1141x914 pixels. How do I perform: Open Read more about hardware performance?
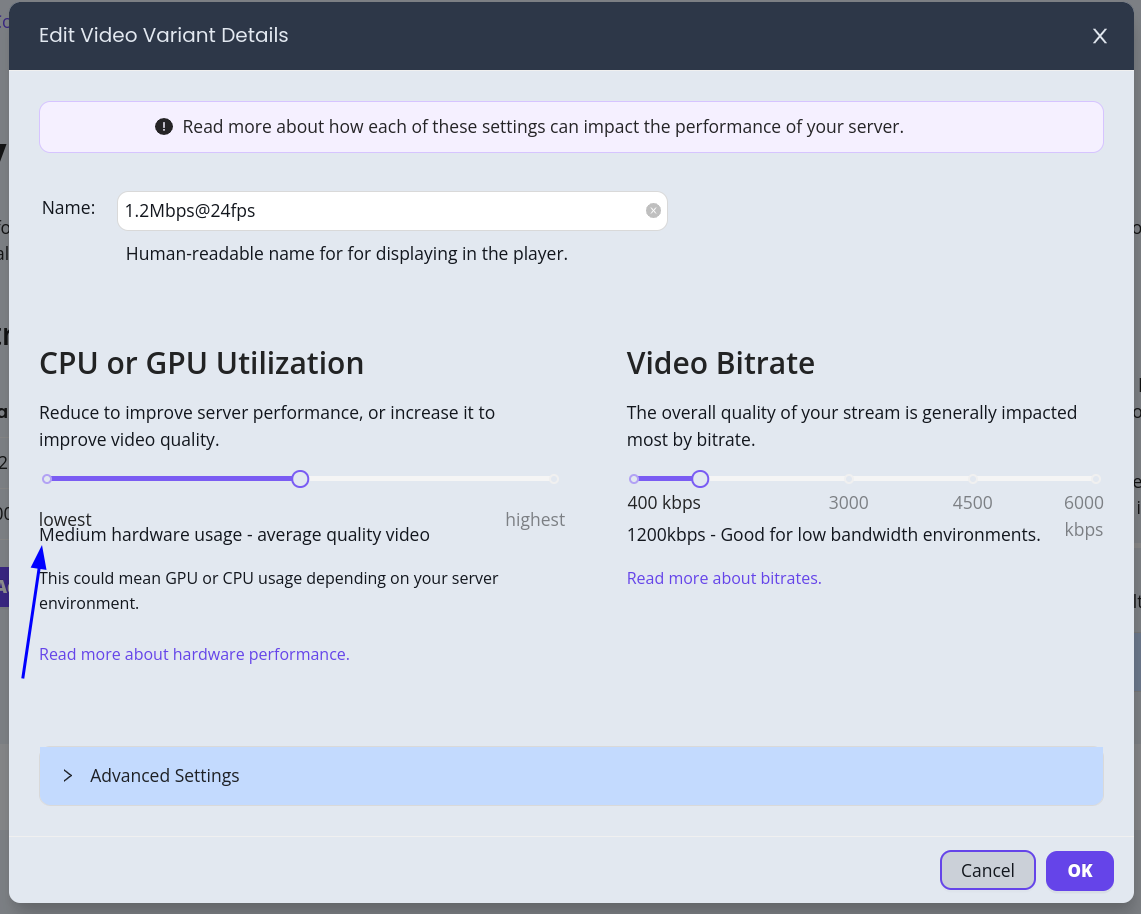194,653
